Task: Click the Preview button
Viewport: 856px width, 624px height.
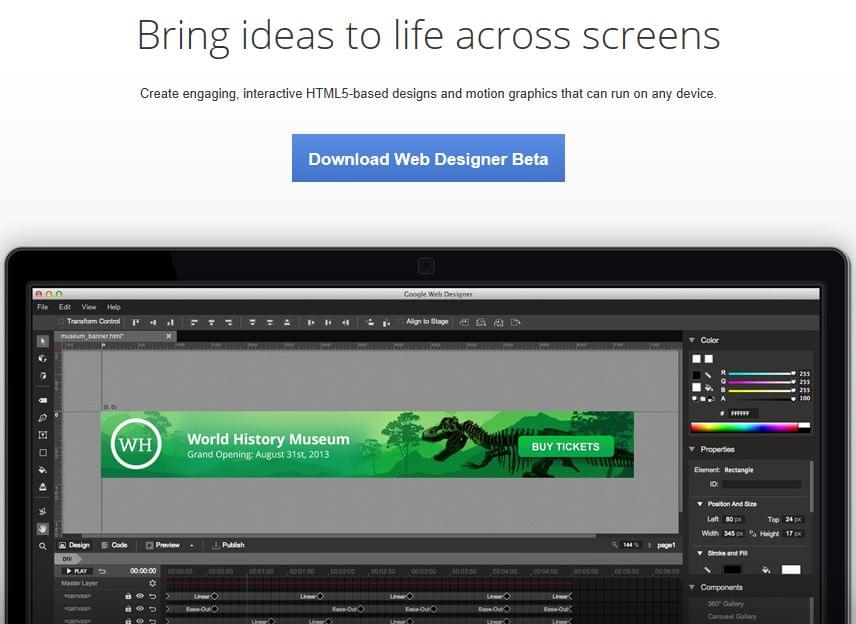Action: pyautogui.click(x=163, y=545)
